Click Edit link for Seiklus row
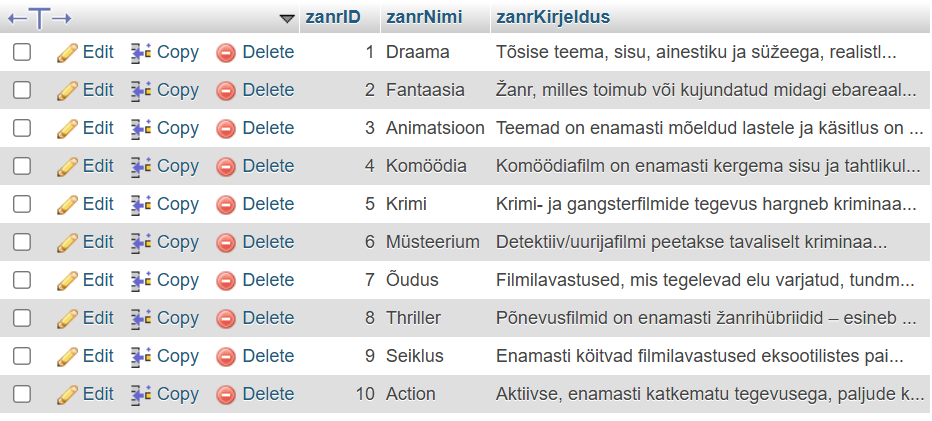Image resolution: width=932 pixels, height=421 pixels. pos(98,356)
